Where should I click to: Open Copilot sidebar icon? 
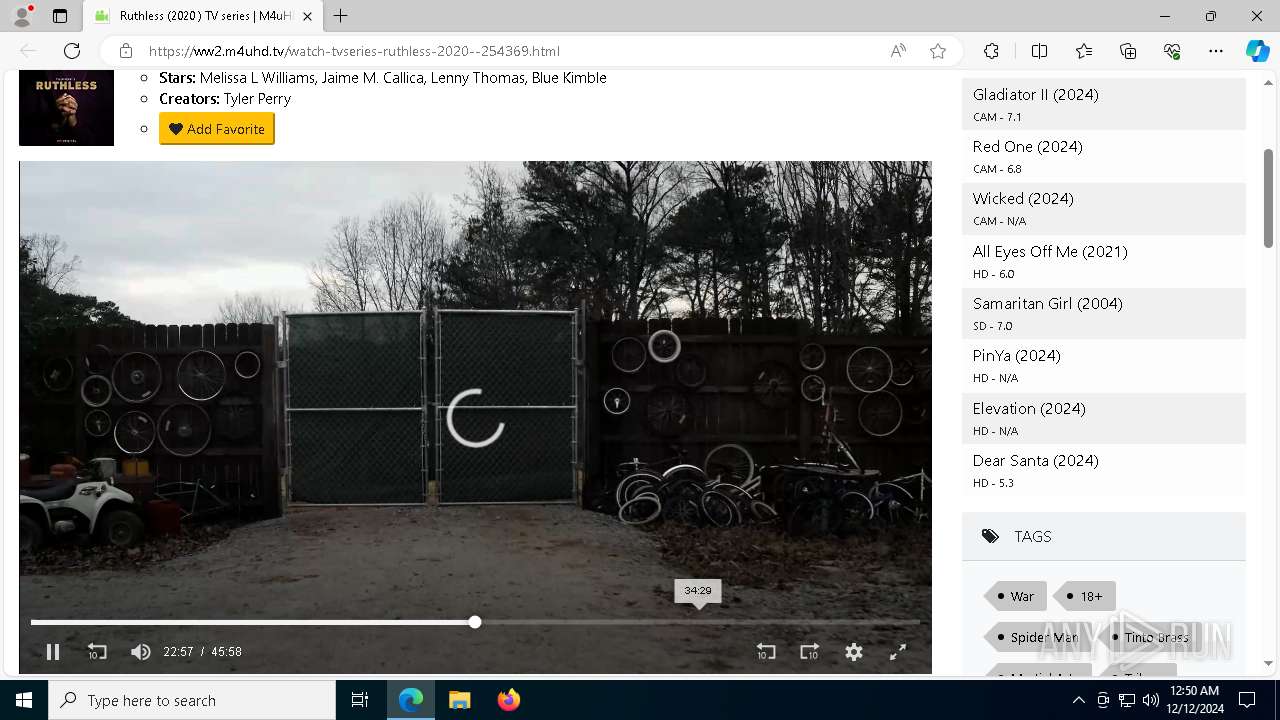[x=1257, y=51]
